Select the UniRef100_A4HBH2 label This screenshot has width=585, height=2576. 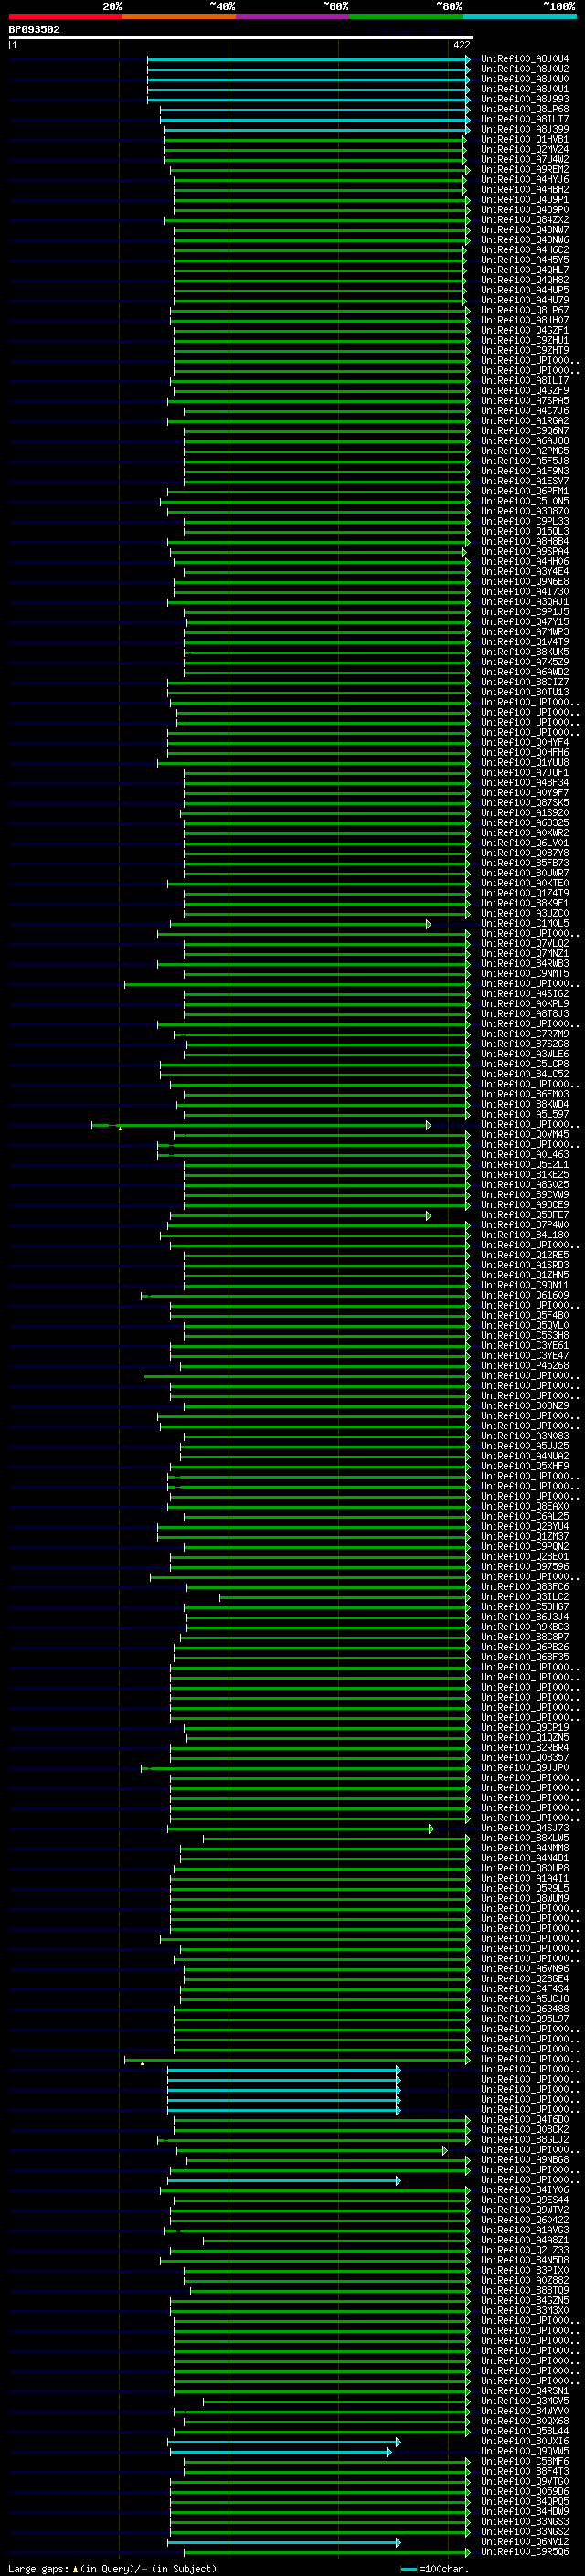click(x=525, y=190)
